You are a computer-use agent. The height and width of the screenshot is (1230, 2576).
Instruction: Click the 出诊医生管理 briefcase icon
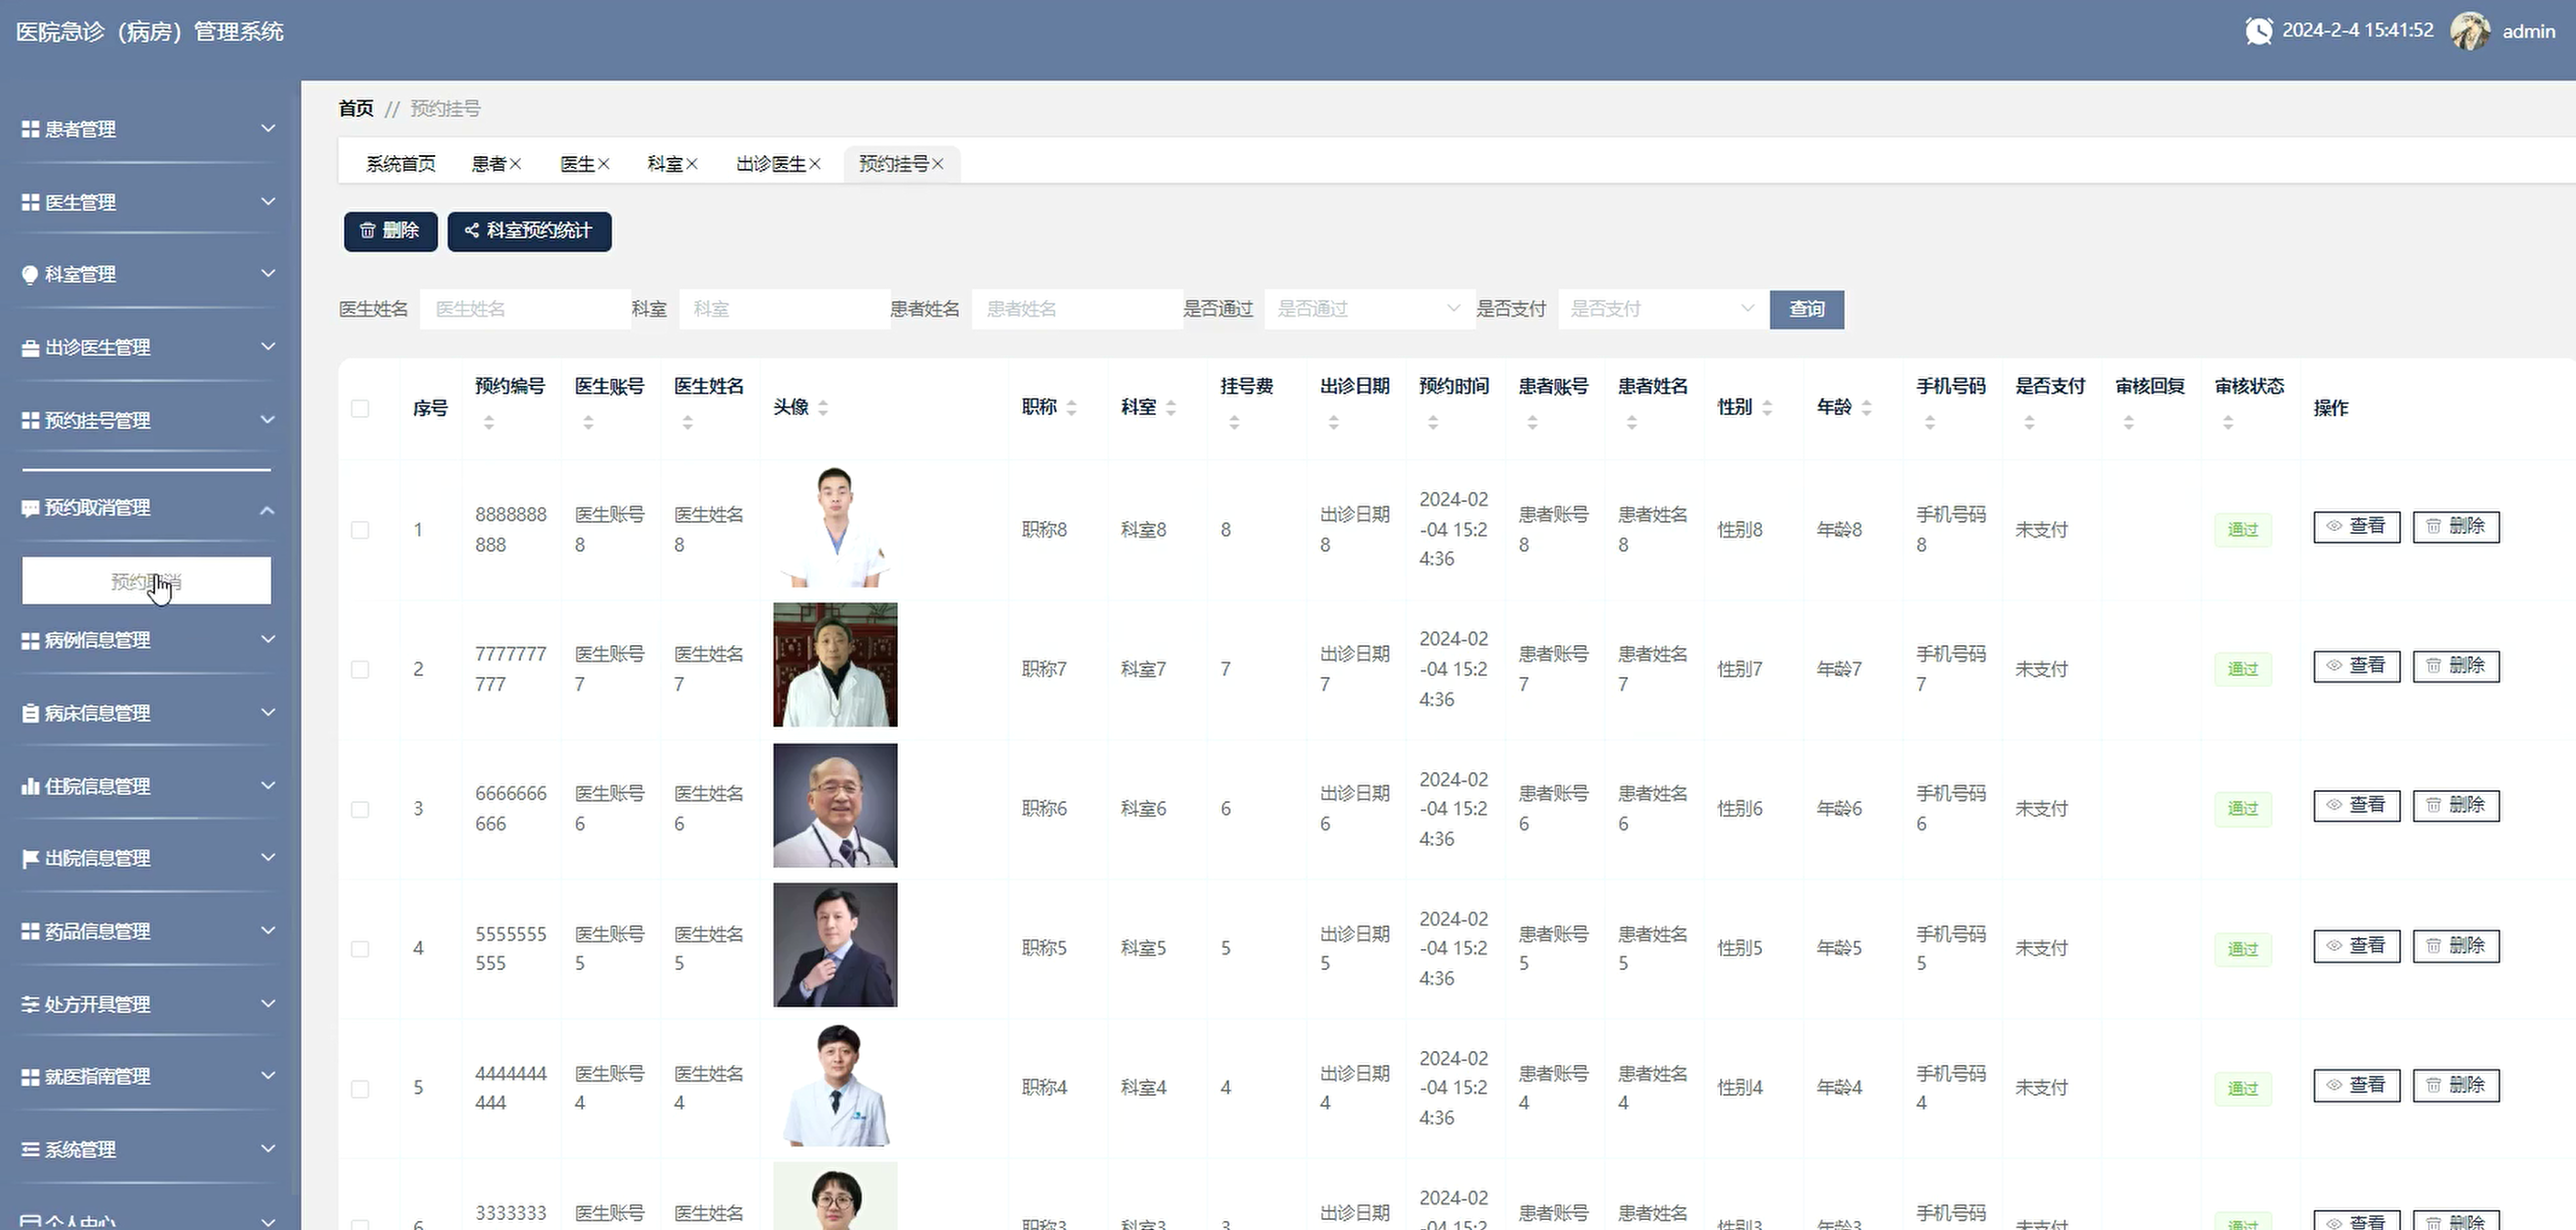coord(30,348)
